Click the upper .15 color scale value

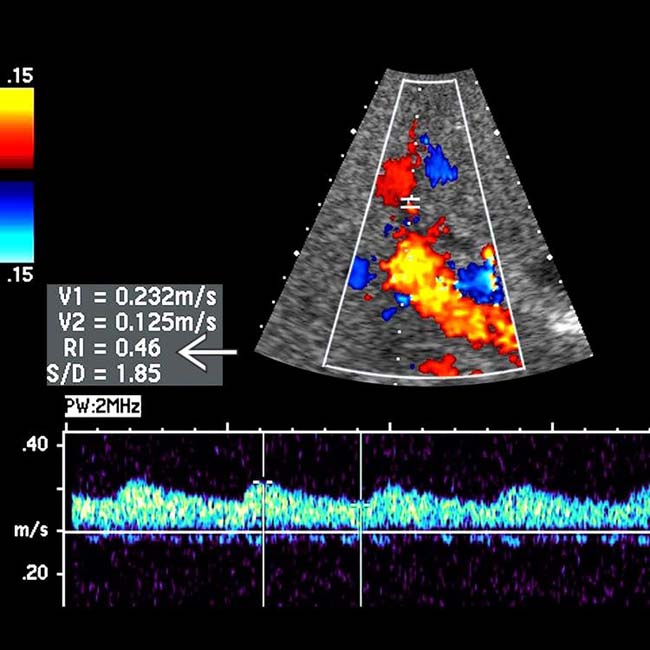tap(19, 76)
